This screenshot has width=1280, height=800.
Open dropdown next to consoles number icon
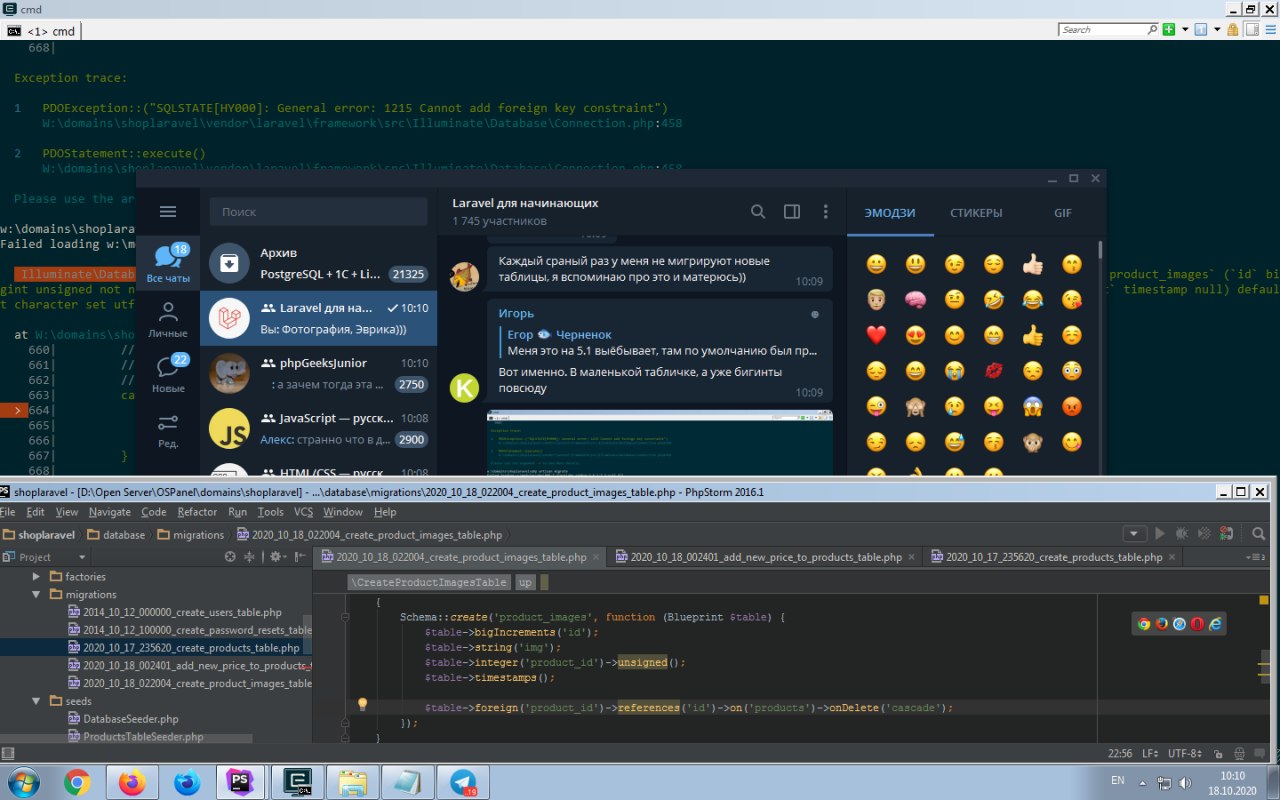pyautogui.click(x=1215, y=30)
